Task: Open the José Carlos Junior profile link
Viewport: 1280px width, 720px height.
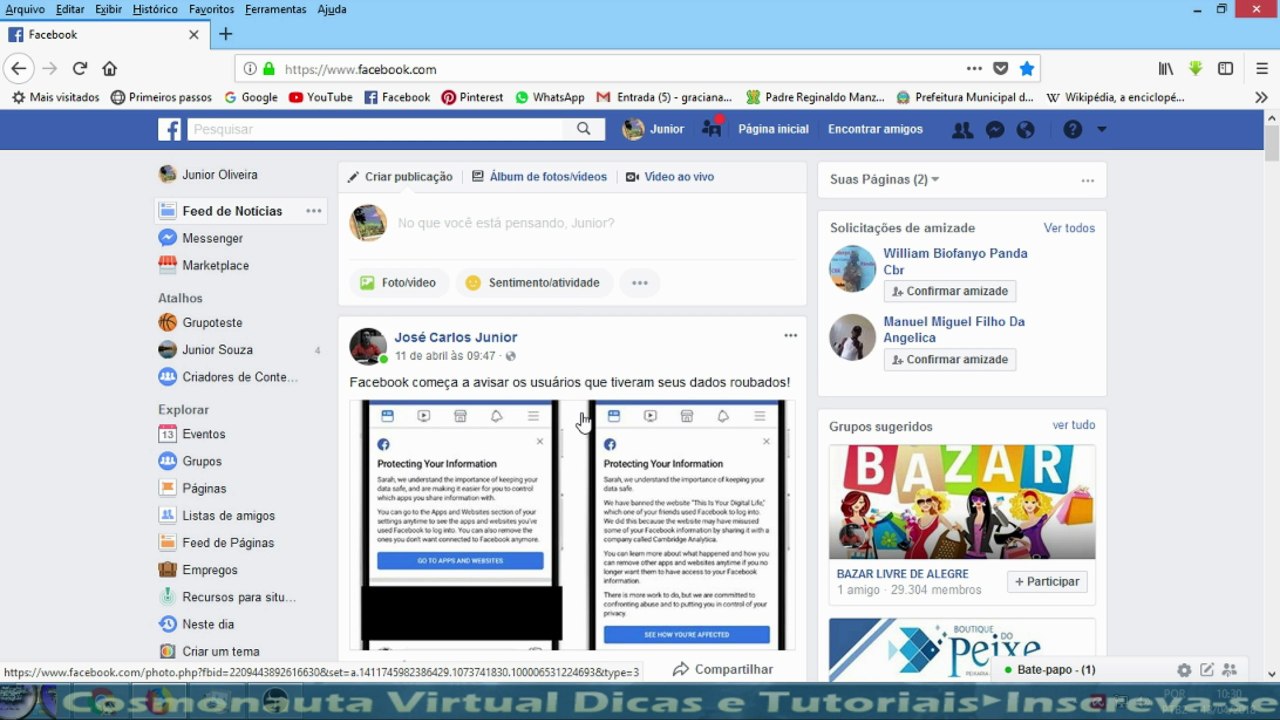Action: pyautogui.click(x=456, y=337)
